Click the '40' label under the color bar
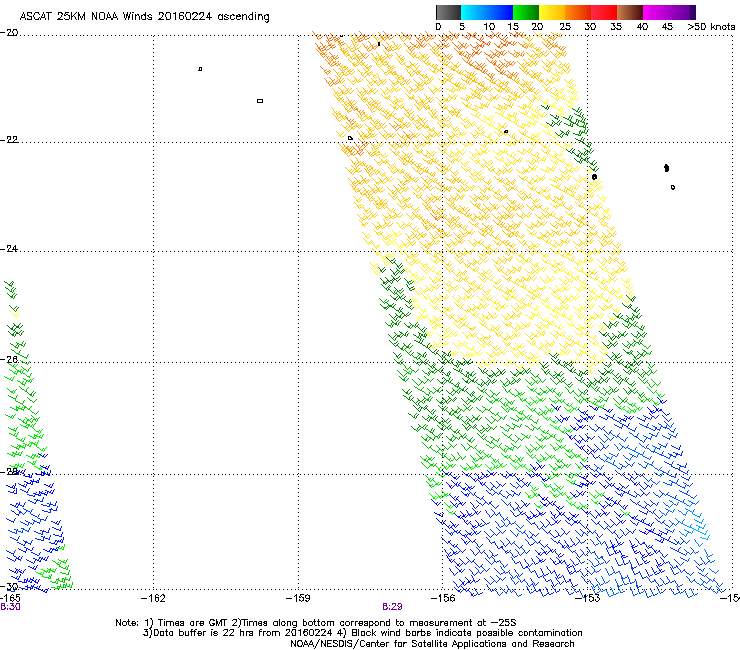The image size is (740, 650). point(642,27)
